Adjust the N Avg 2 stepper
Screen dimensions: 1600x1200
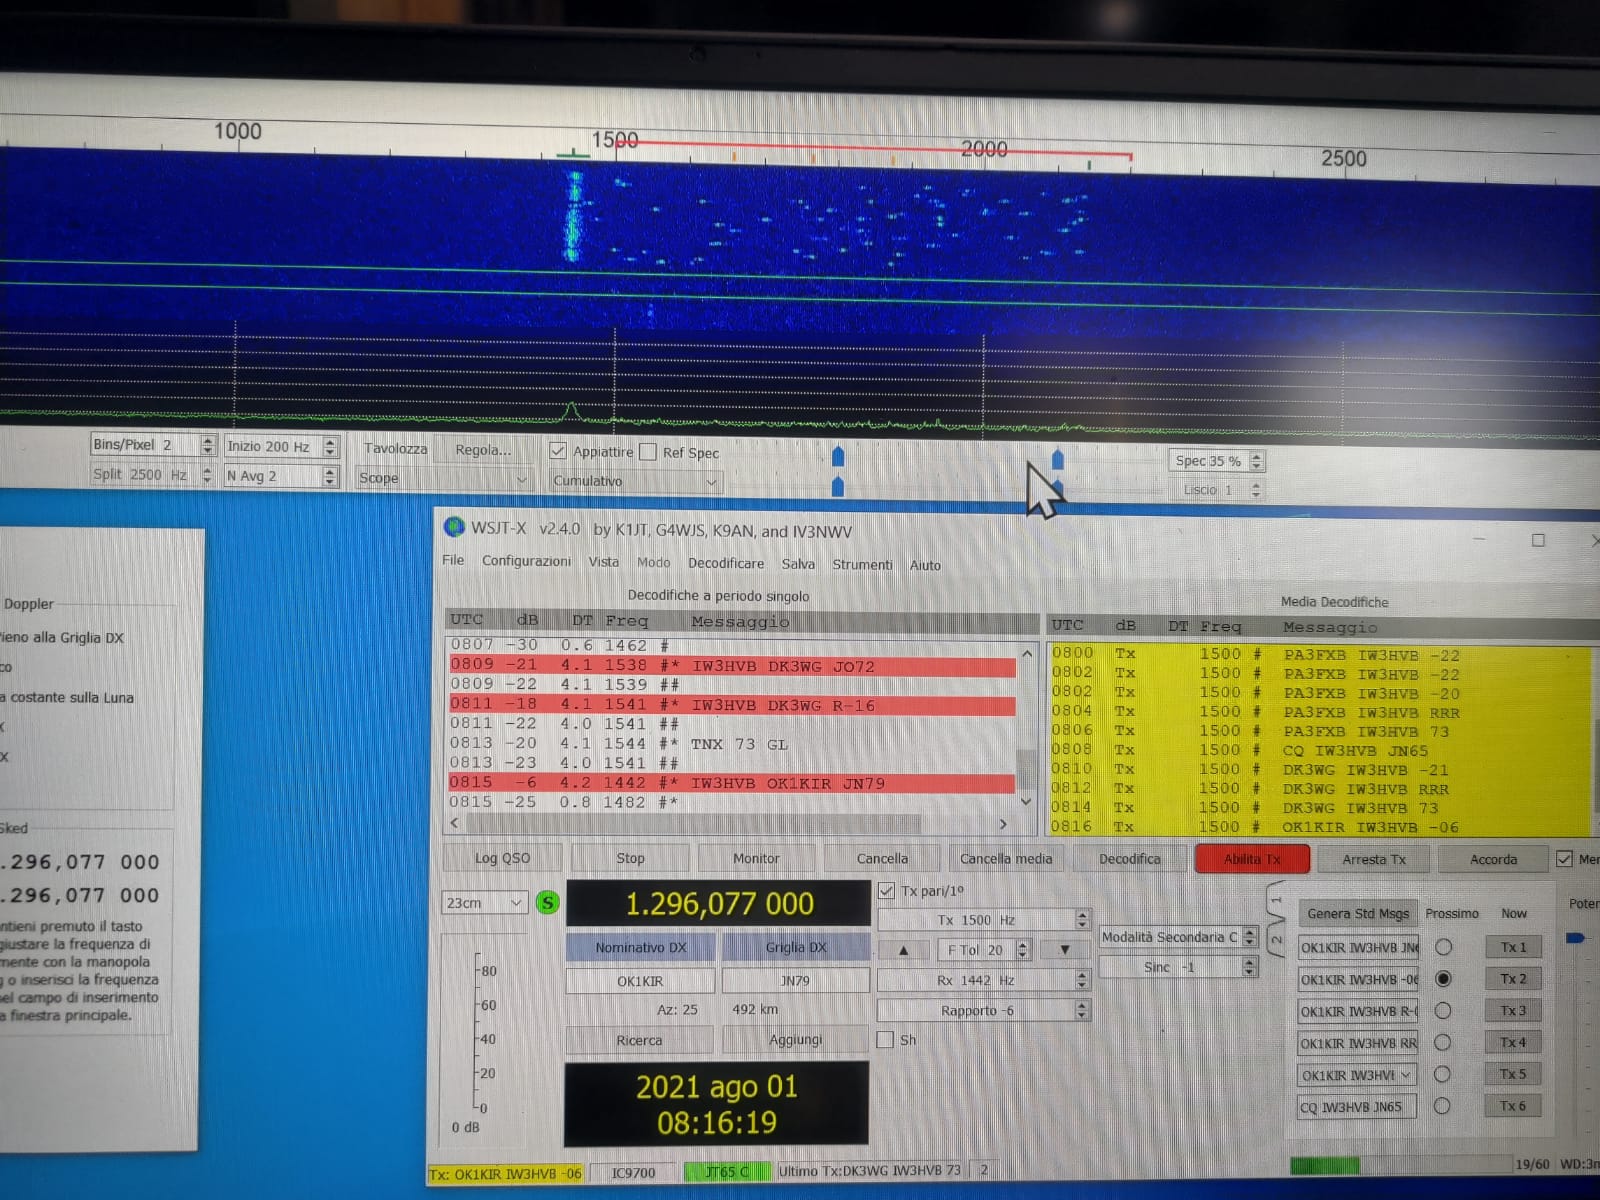pyautogui.click(x=330, y=476)
